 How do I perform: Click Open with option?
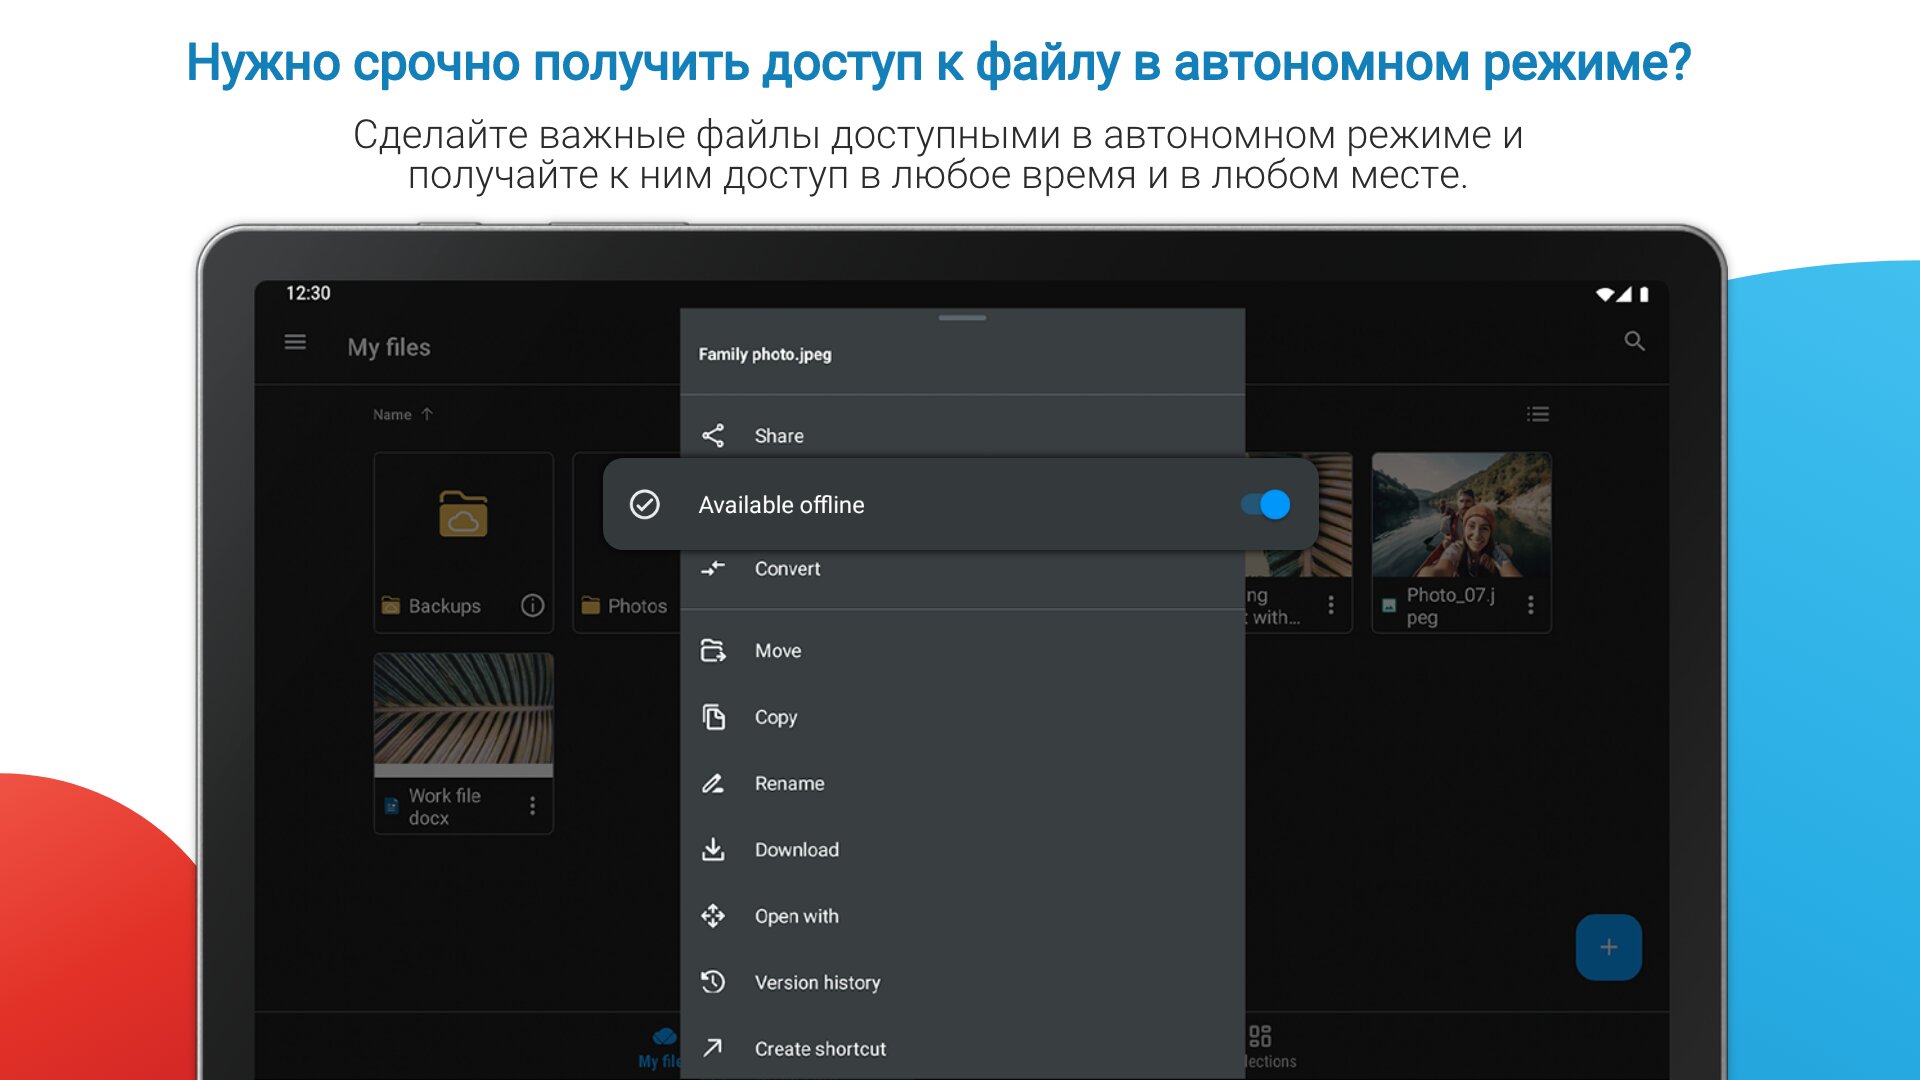coord(796,916)
